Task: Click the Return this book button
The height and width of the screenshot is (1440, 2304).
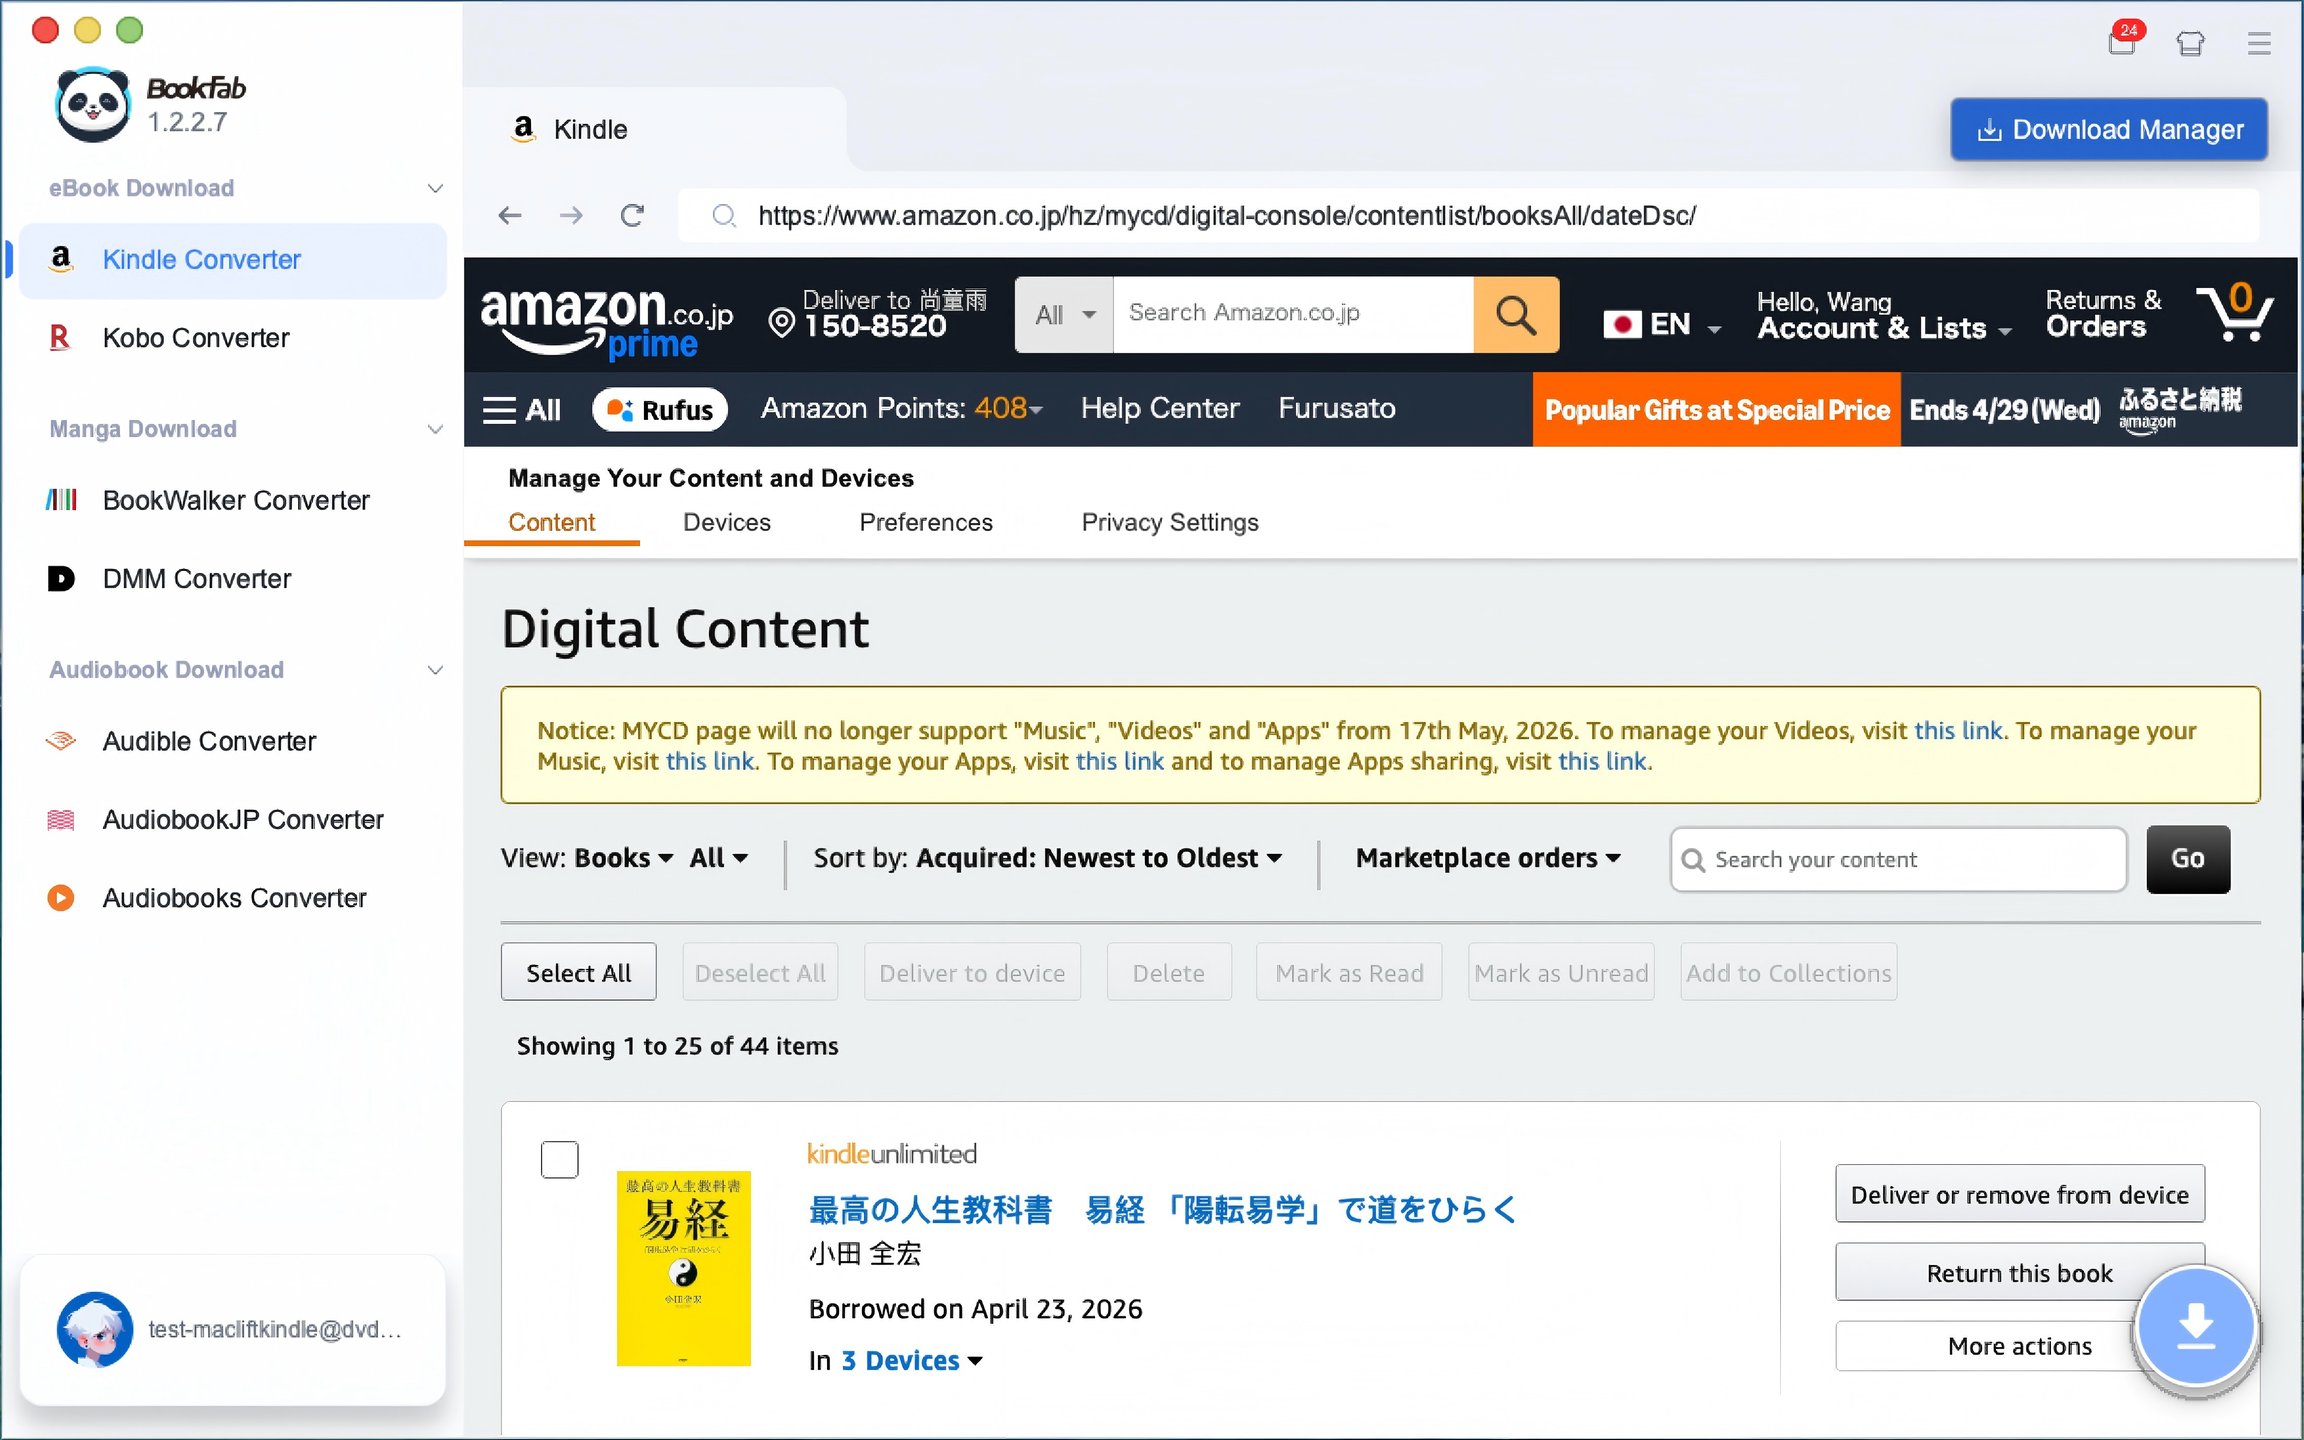Action: click(2020, 1272)
